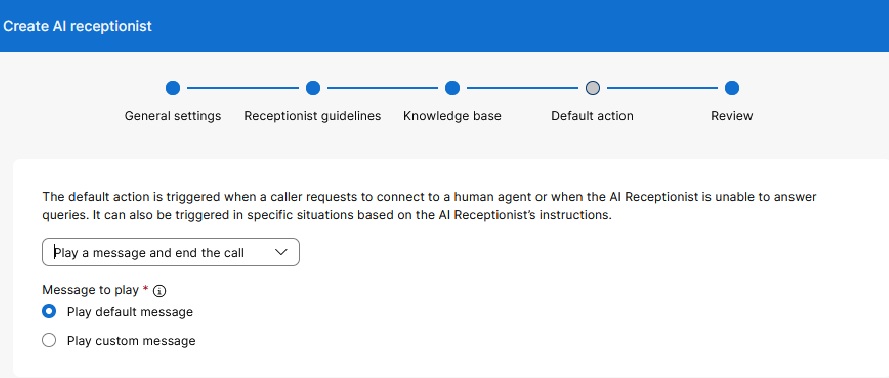889x378 pixels.
Task: Click the General settings step label
Action: tap(173, 116)
